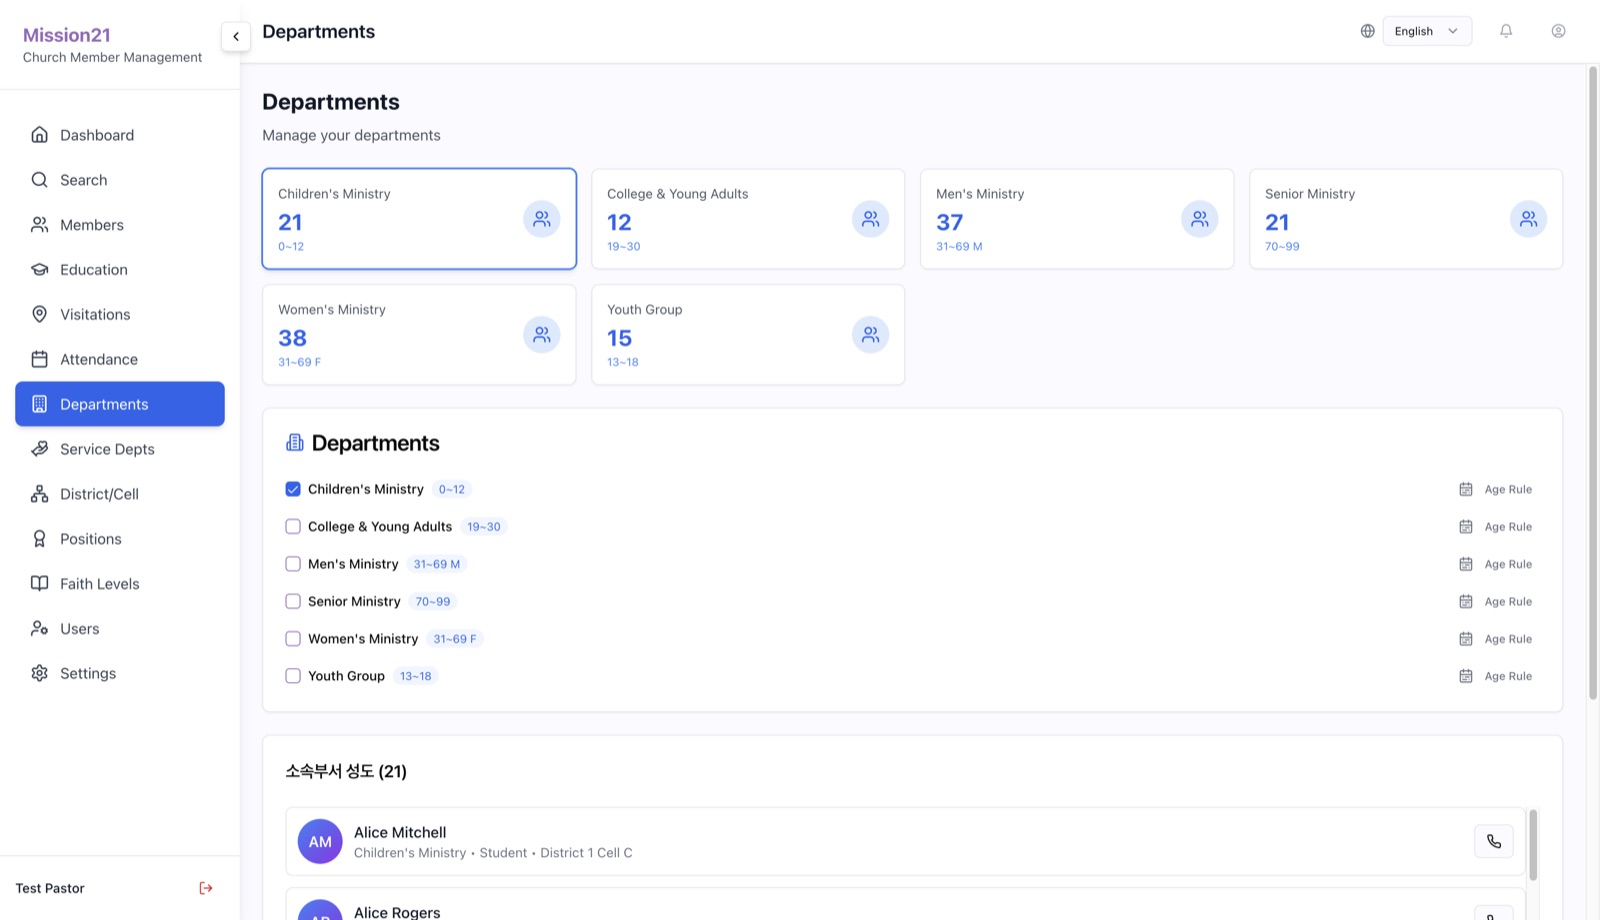Image resolution: width=1600 pixels, height=920 pixels.
Task: Open Search page in sidebar
Action: coord(120,180)
